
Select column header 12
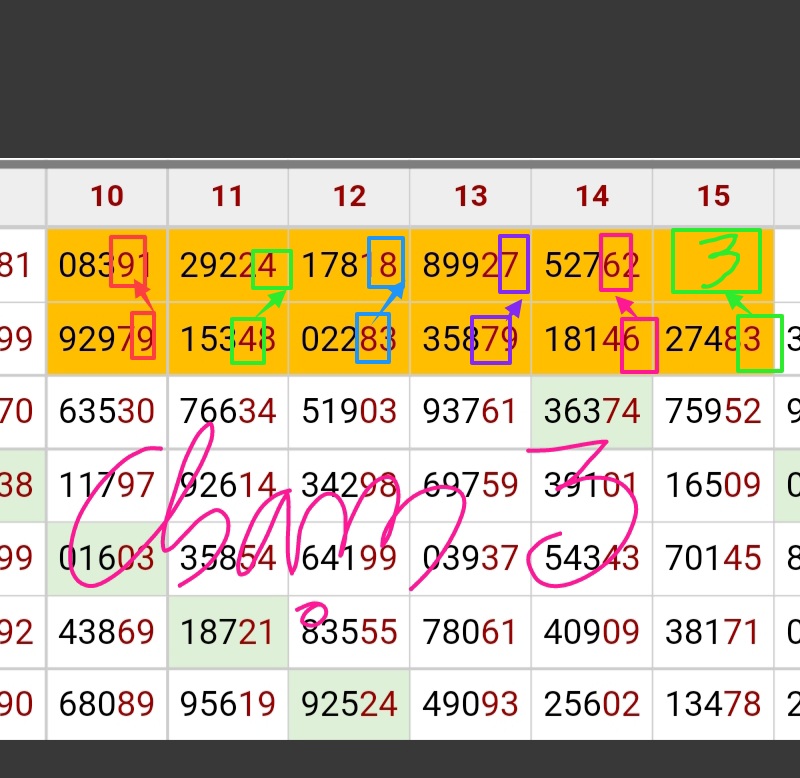pyautogui.click(x=349, y=196)
